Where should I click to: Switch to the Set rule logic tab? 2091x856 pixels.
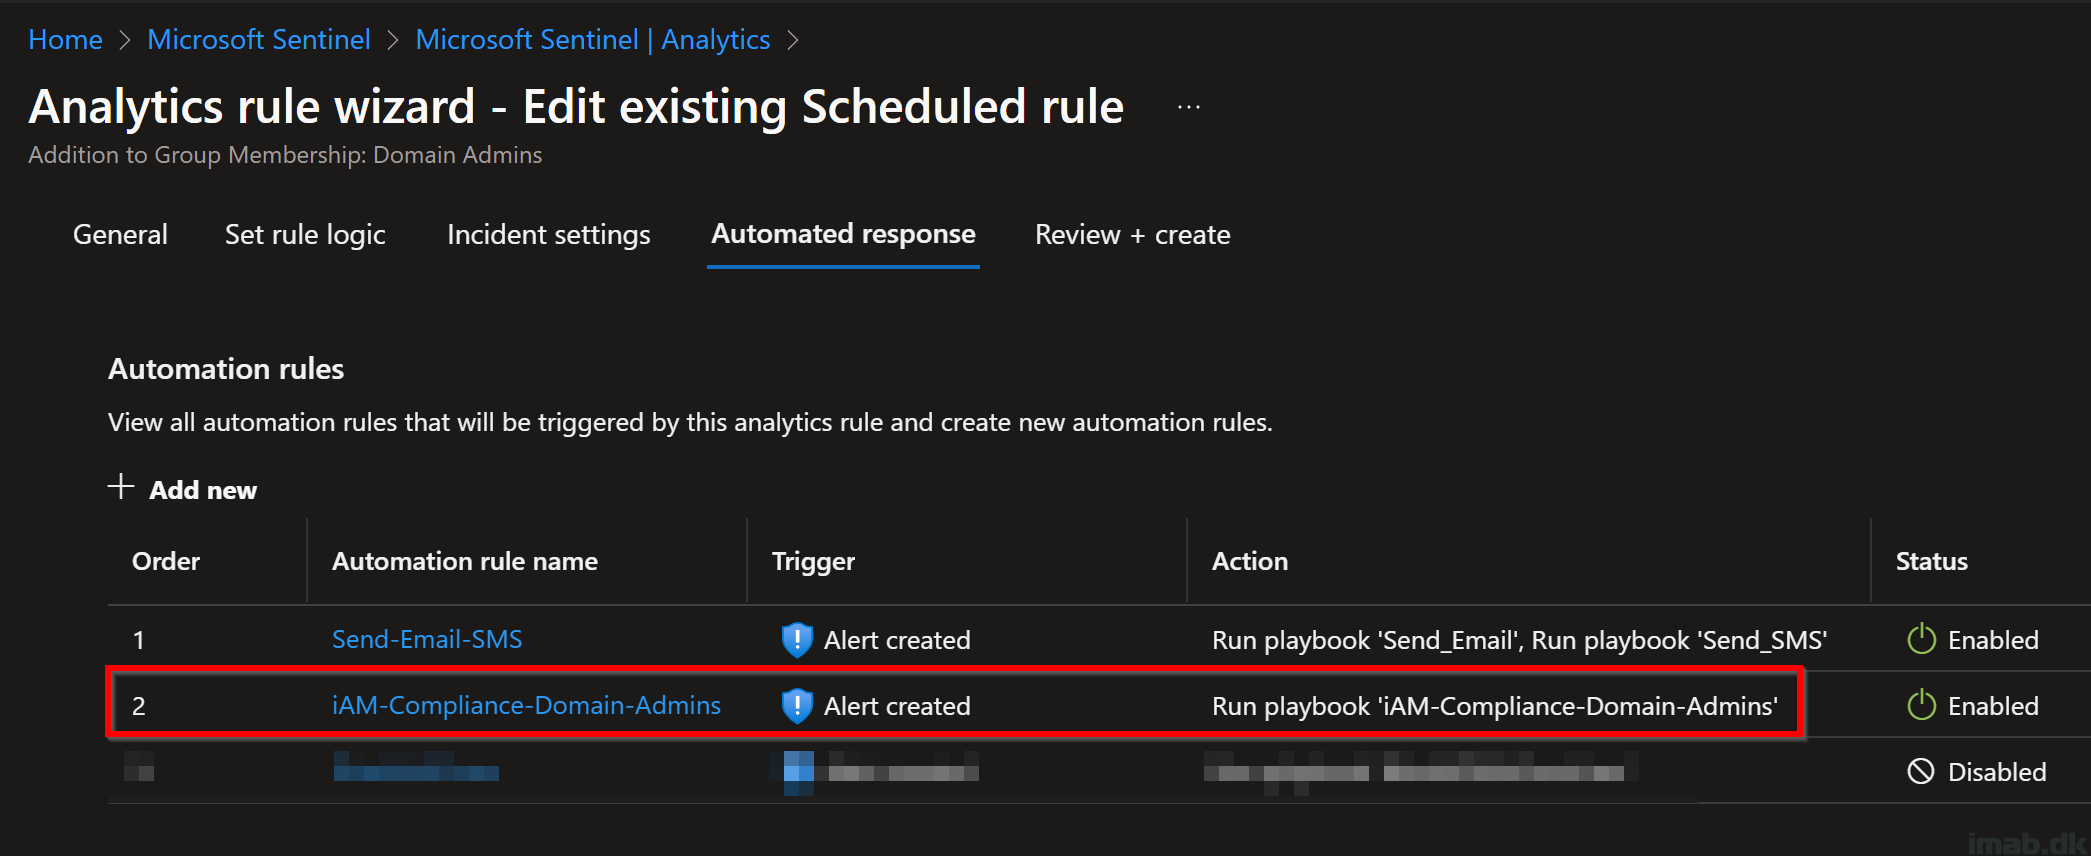(x=305, y=234)
